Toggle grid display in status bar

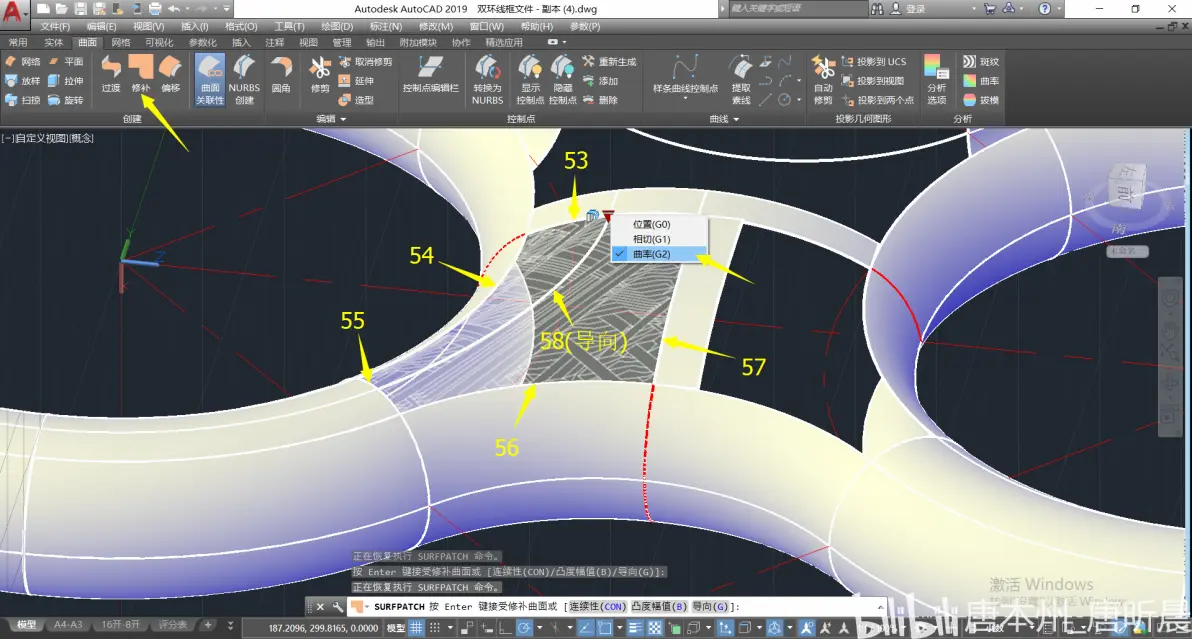[x=416, y=628]
